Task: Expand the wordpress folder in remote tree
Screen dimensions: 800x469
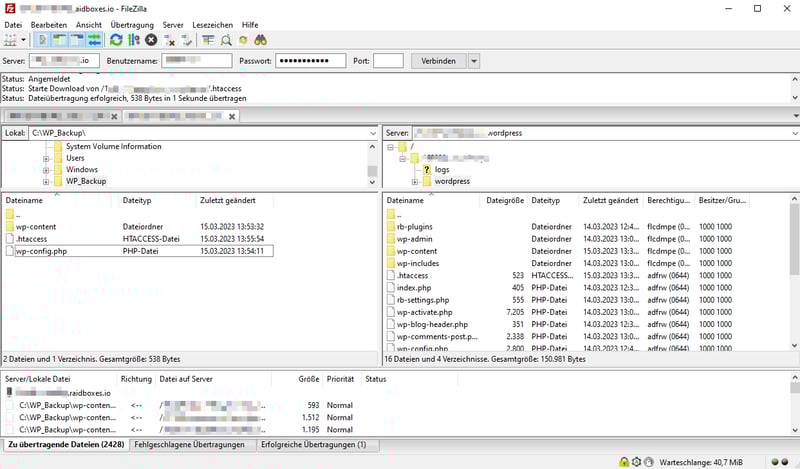Action: click(x=415, y=182)
